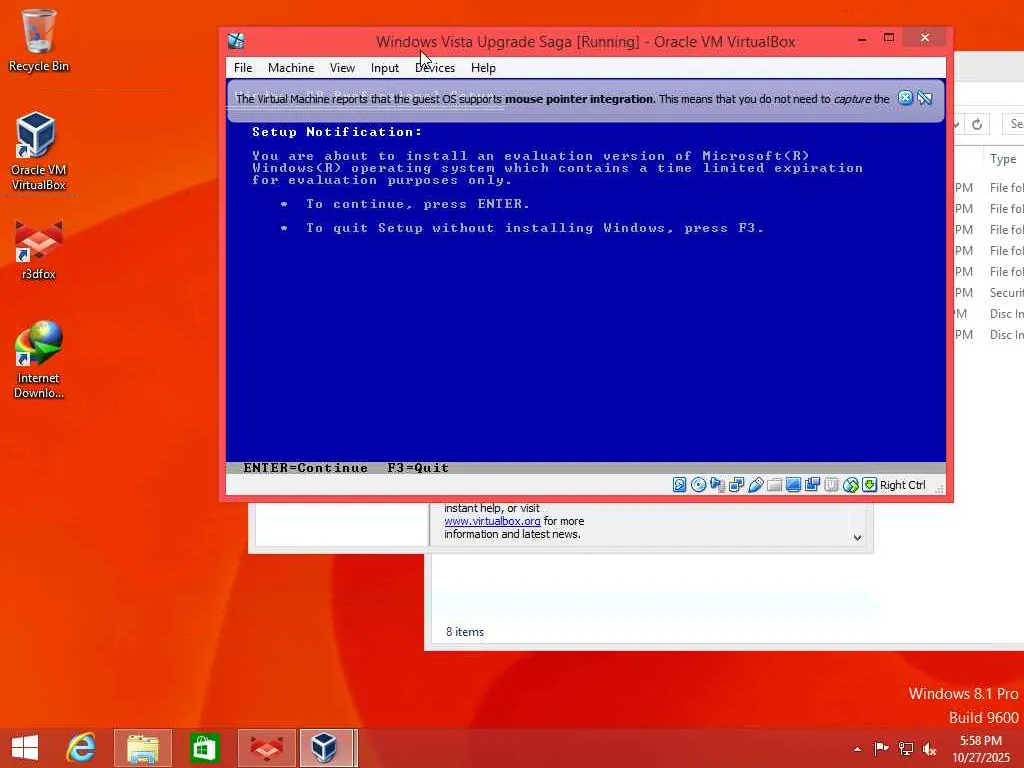Viewport: 1024px width, 768px height.
Task: Click the do-not-show-again notification icon
Action: 925,98
